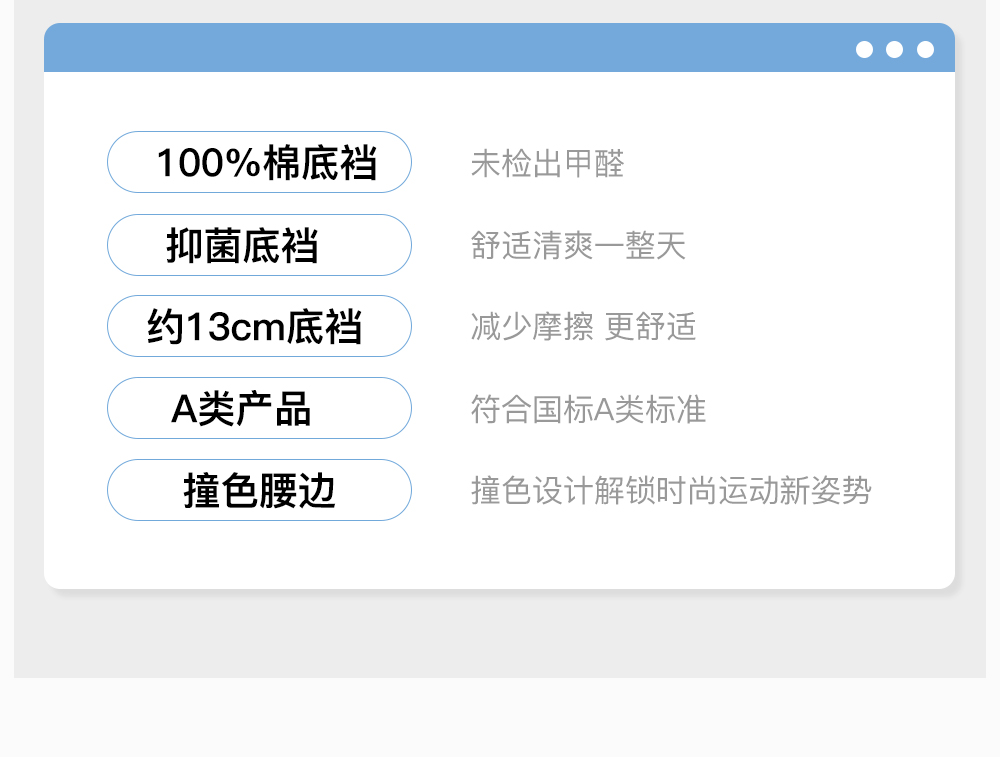
Task: Click the 符合国标A类标准 text
Action: [x=588, y=409]
